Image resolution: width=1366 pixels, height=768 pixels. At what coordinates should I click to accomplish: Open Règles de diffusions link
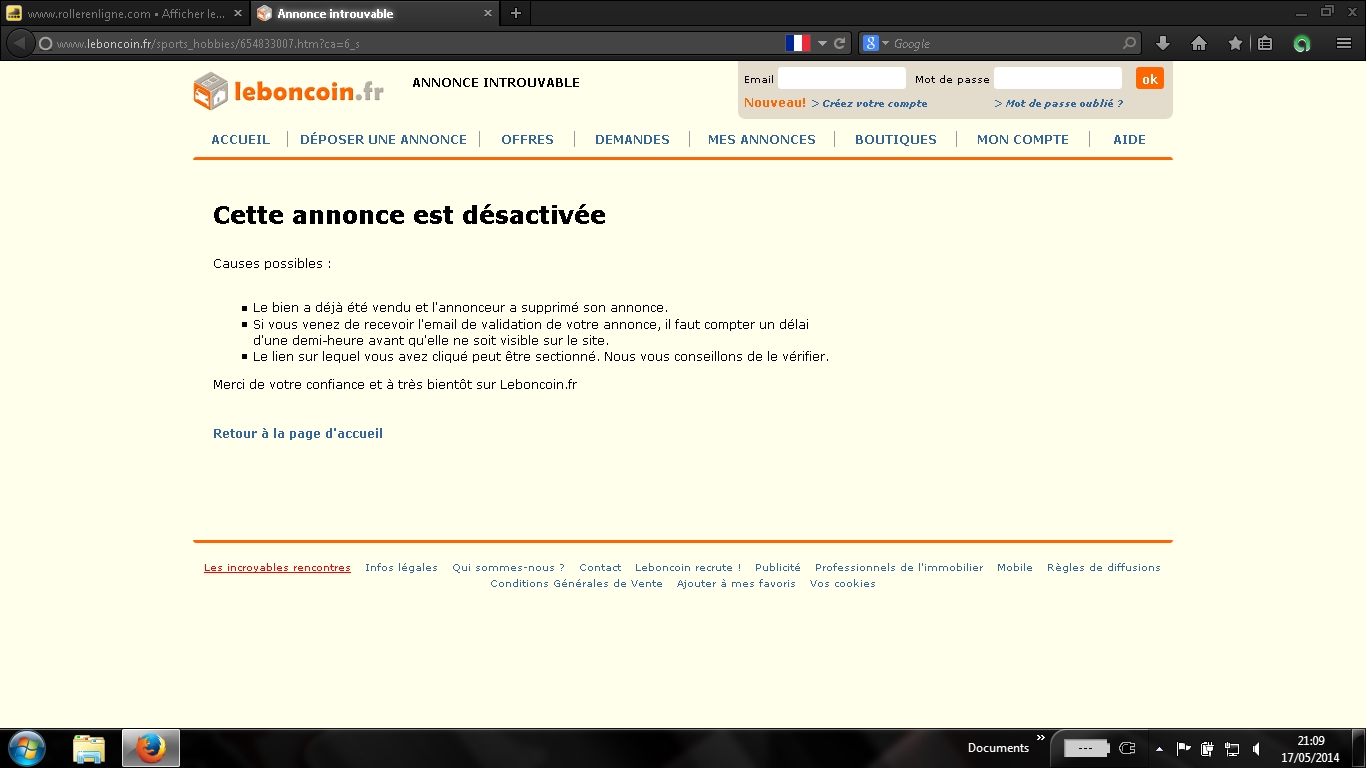pos(1104,568)
